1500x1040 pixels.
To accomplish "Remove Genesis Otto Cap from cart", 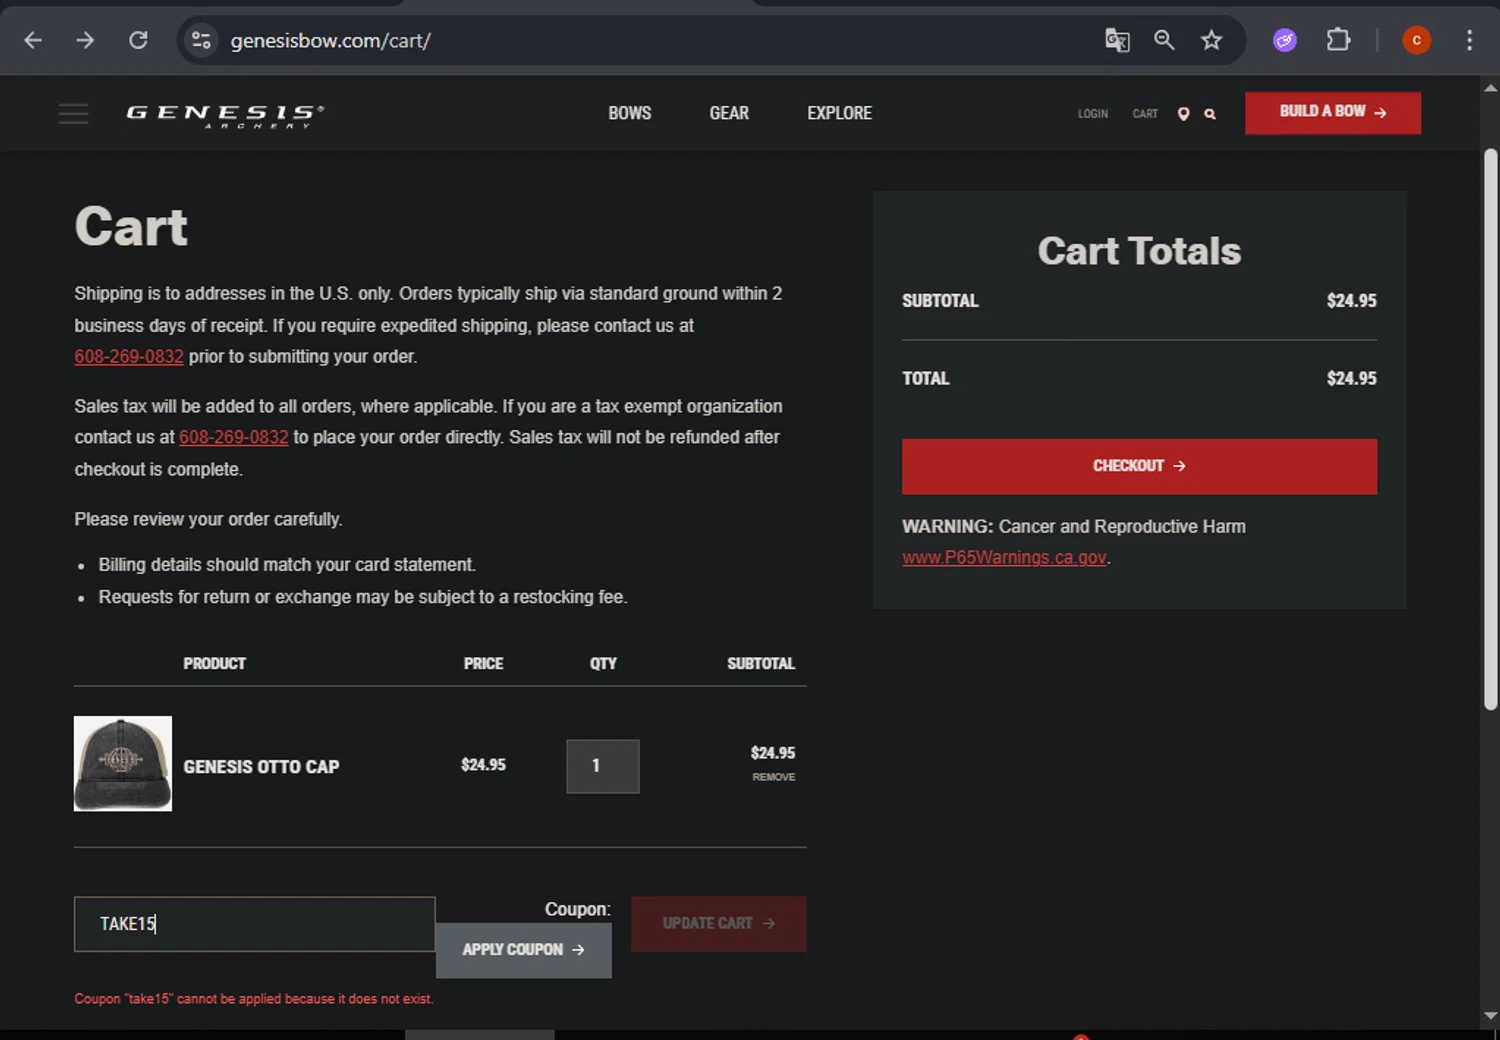I will pyautogui.click(x=774, y=777).
